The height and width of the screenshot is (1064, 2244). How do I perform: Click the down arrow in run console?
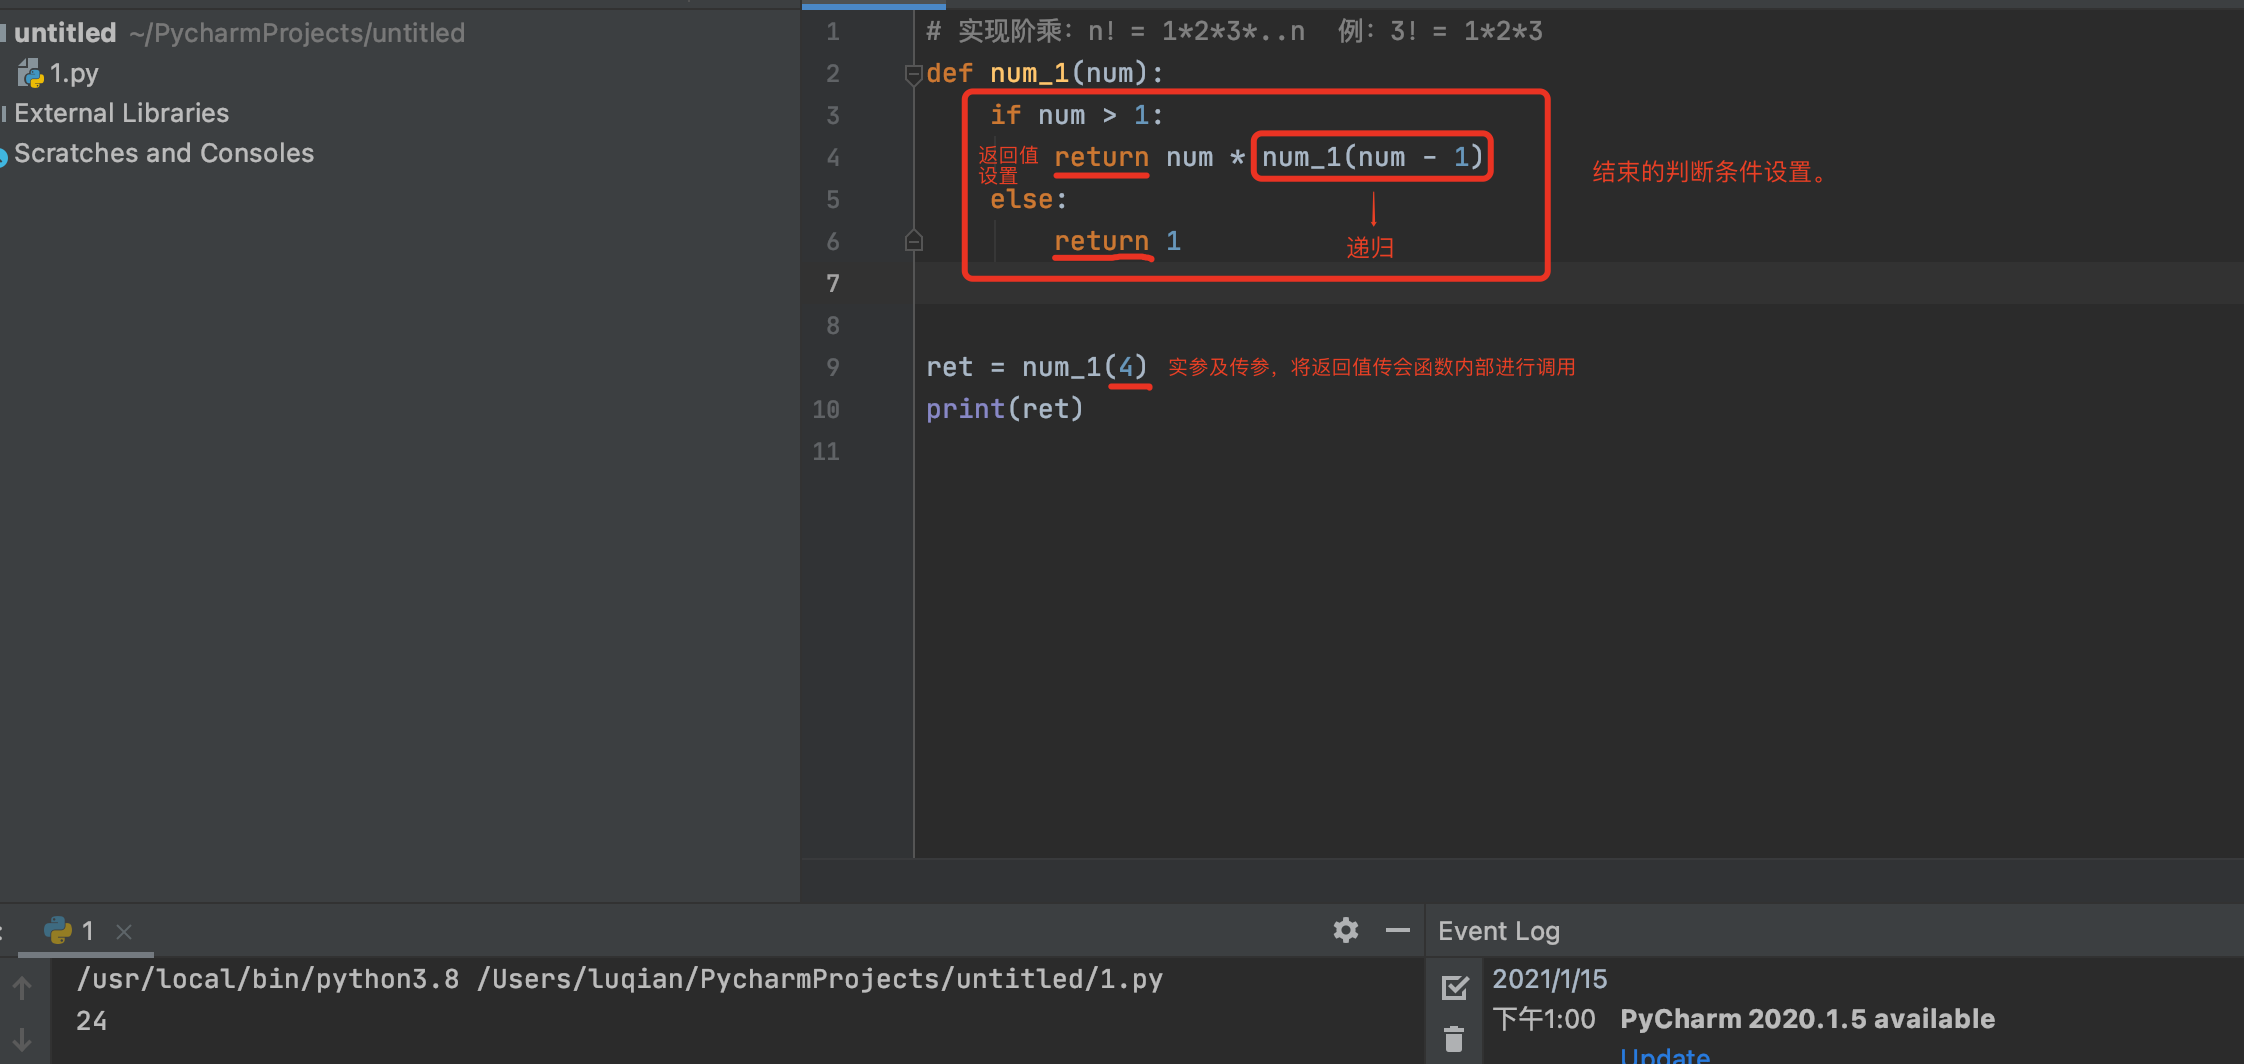pyautogui.click(x=22, y=1040)
